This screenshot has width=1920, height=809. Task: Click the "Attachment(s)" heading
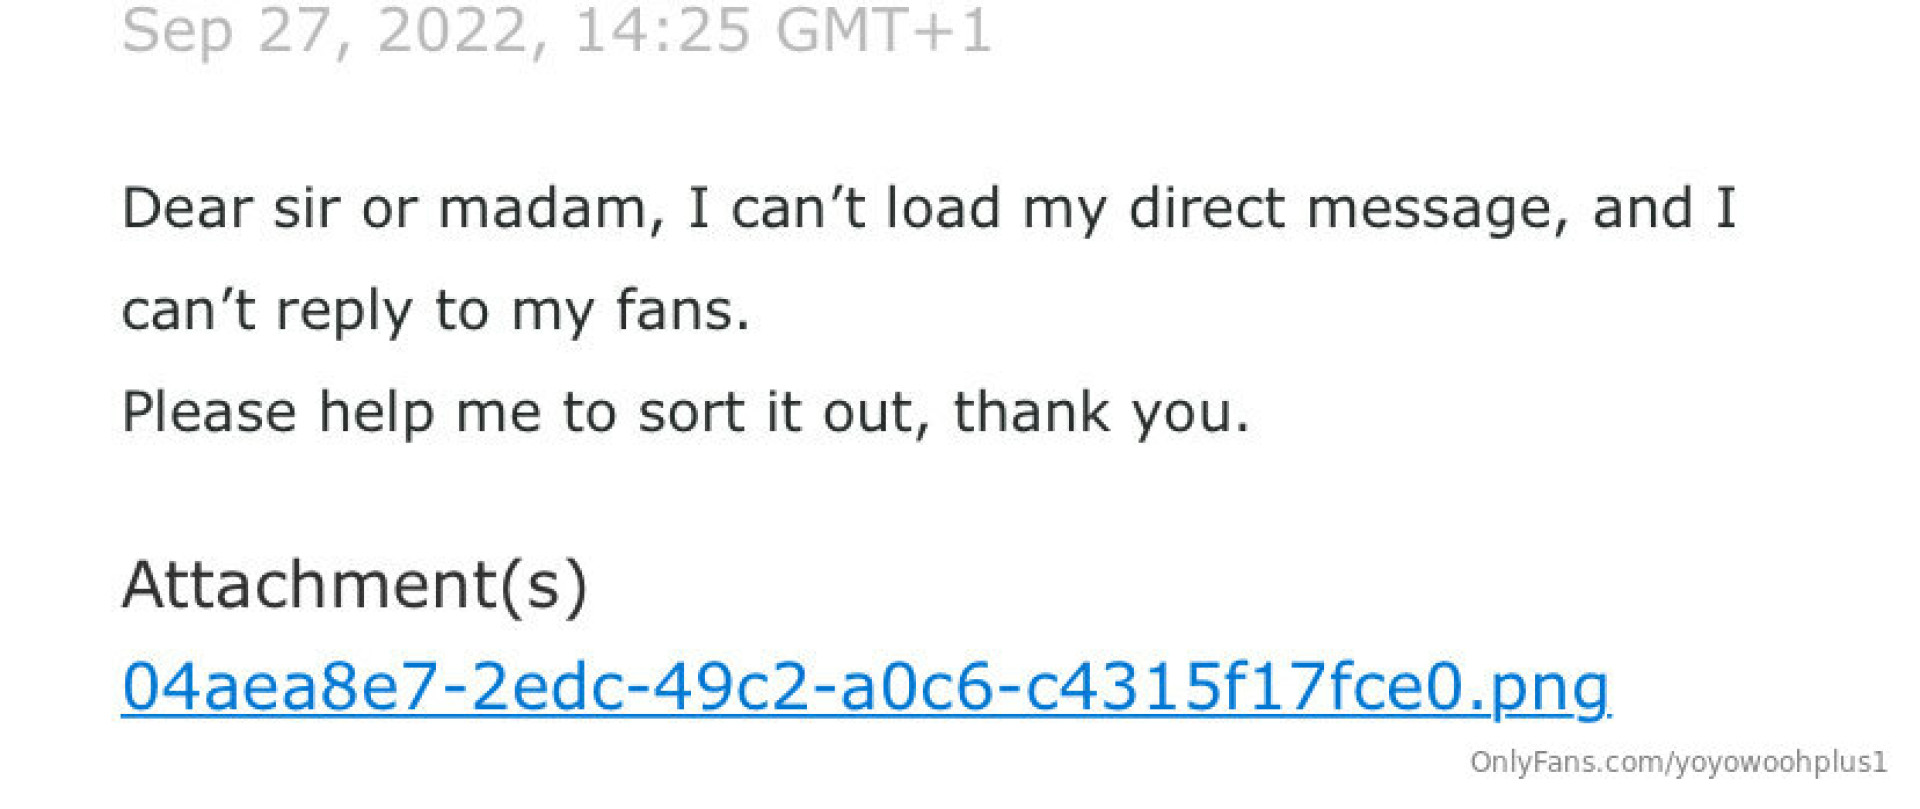(x=355, y=584)
